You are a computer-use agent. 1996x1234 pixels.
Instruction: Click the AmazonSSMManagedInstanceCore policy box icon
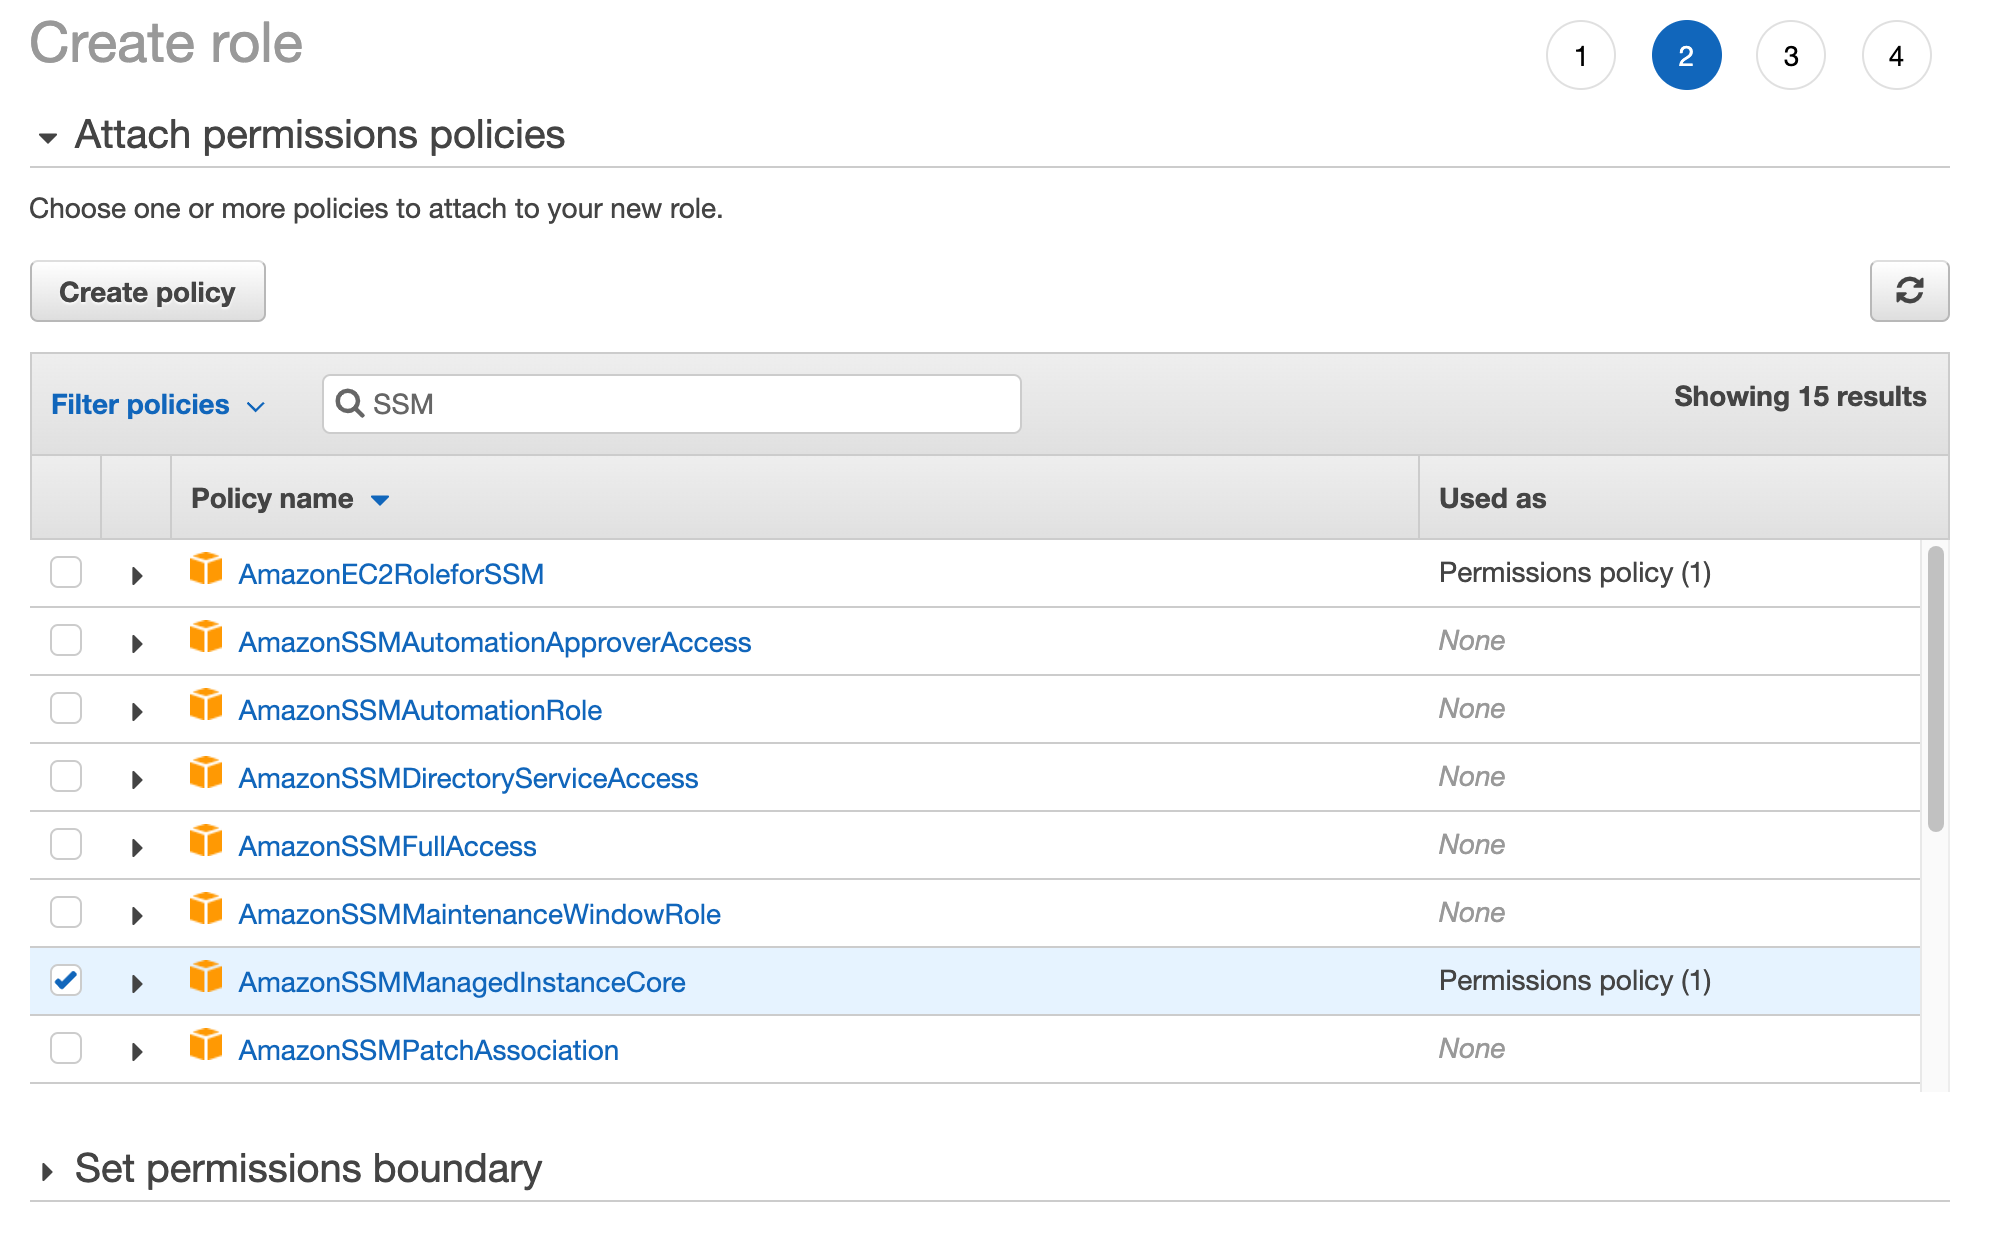point(206,978)
